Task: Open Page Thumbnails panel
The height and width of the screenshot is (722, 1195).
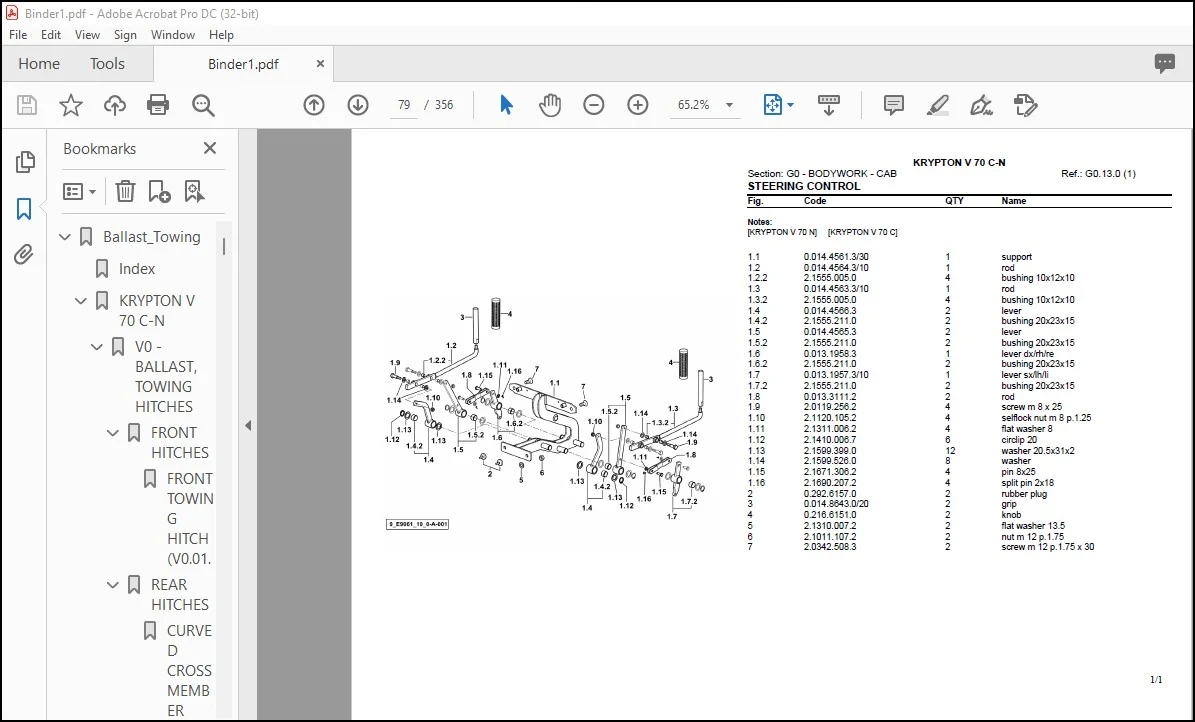Action: click(x=24, y=162)
